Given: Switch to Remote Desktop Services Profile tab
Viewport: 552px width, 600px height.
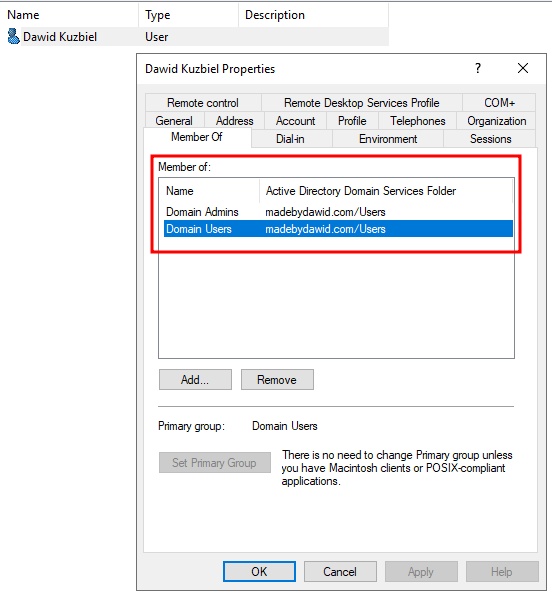Looking at the screenshot, I should tap(361, 103).
